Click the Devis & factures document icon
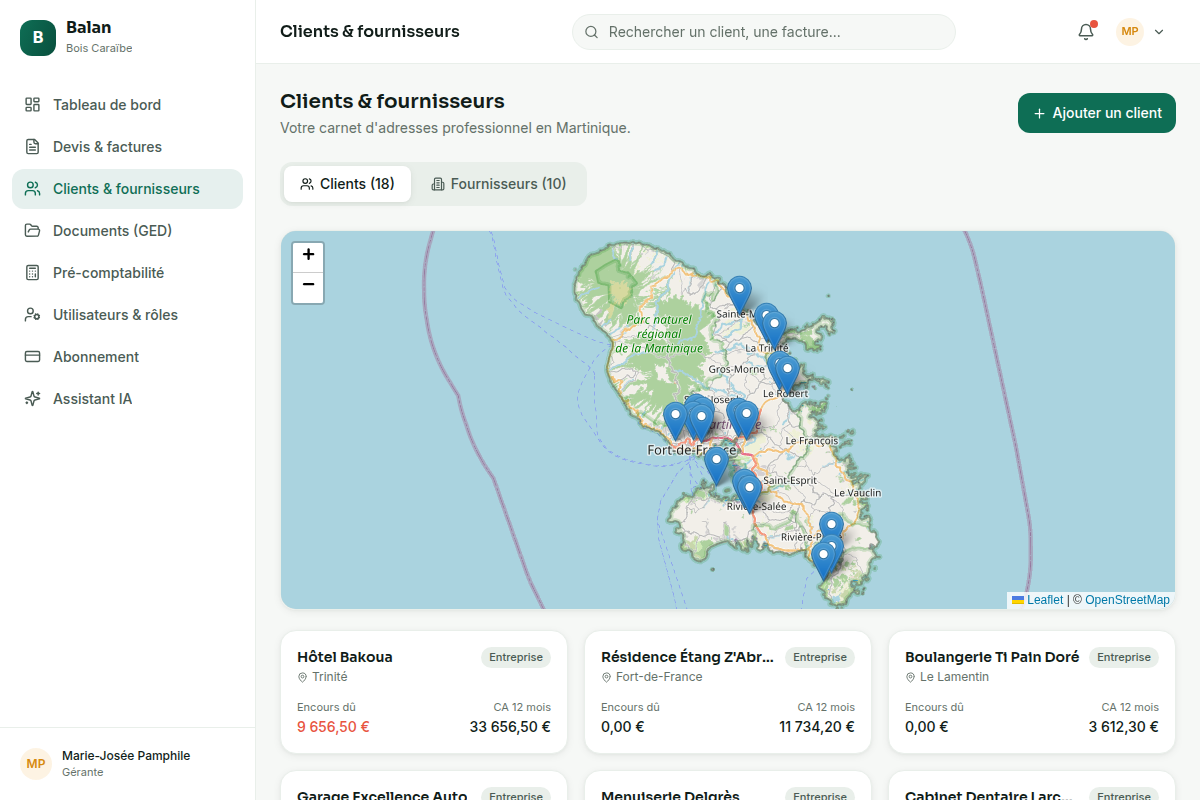 [x=33, y=147]
